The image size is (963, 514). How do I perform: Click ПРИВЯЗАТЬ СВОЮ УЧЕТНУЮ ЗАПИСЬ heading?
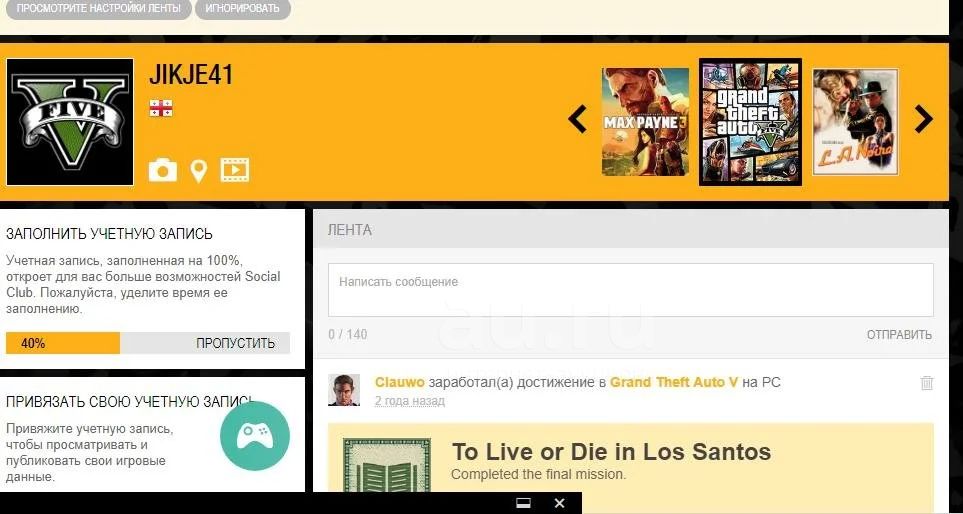[129, 402]
